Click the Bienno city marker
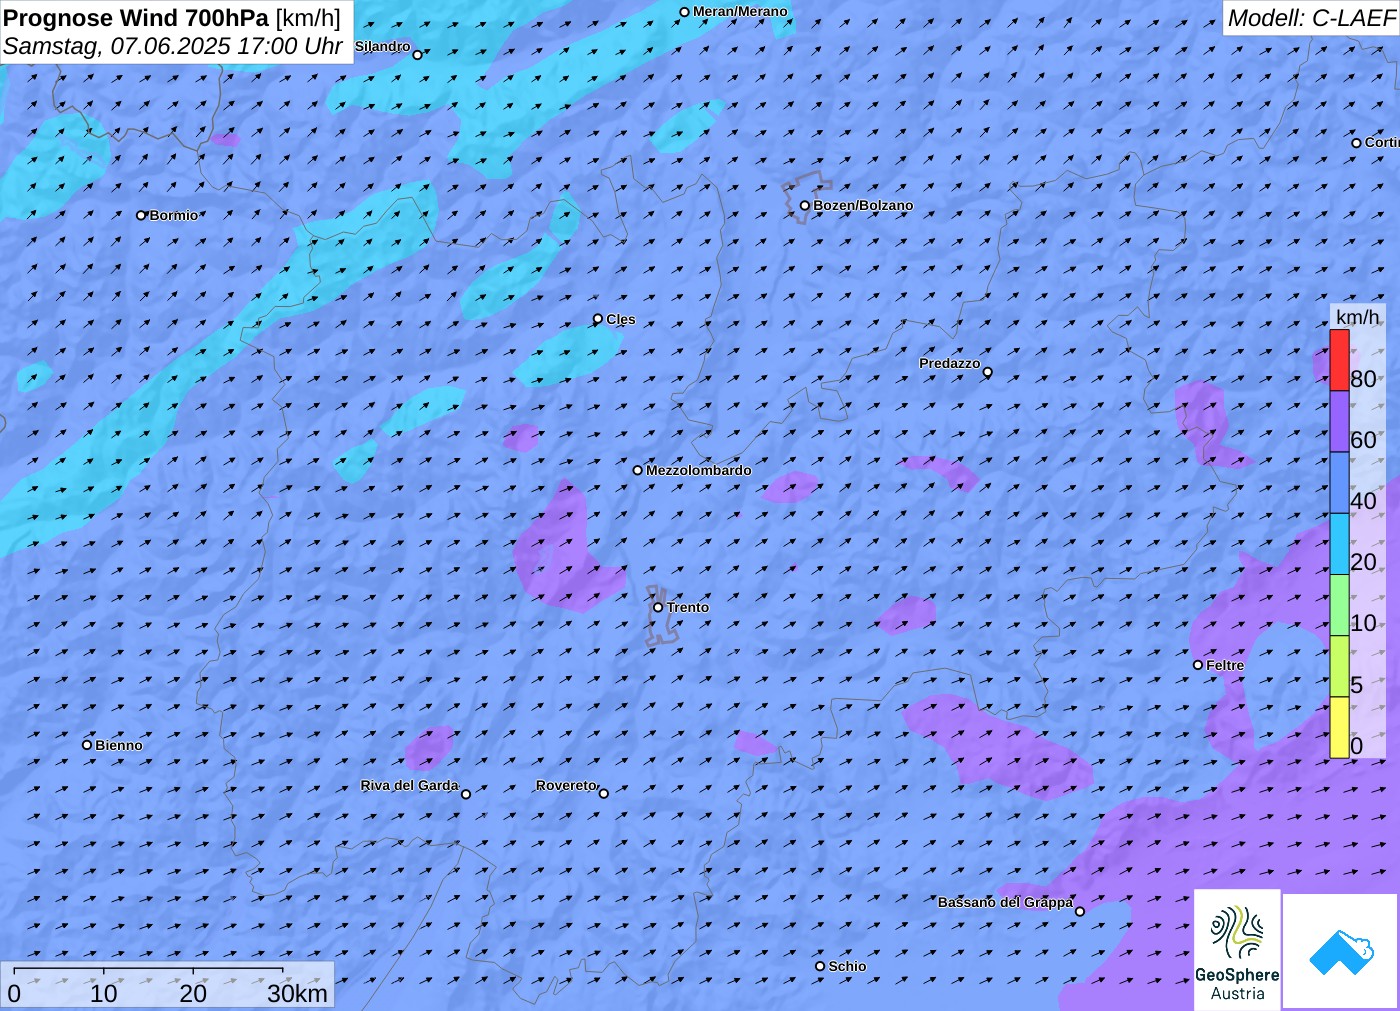This screenshot has height=1011, width=1400. (x=87, y=745)
